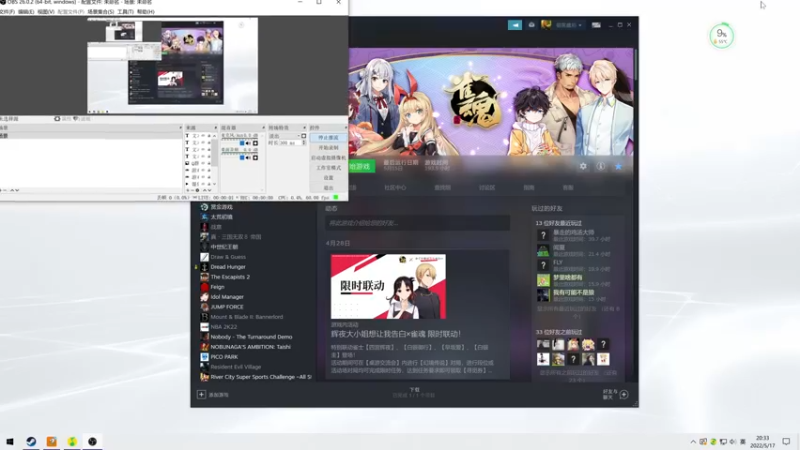Open OBS 设置 settings button

point(328,178)
